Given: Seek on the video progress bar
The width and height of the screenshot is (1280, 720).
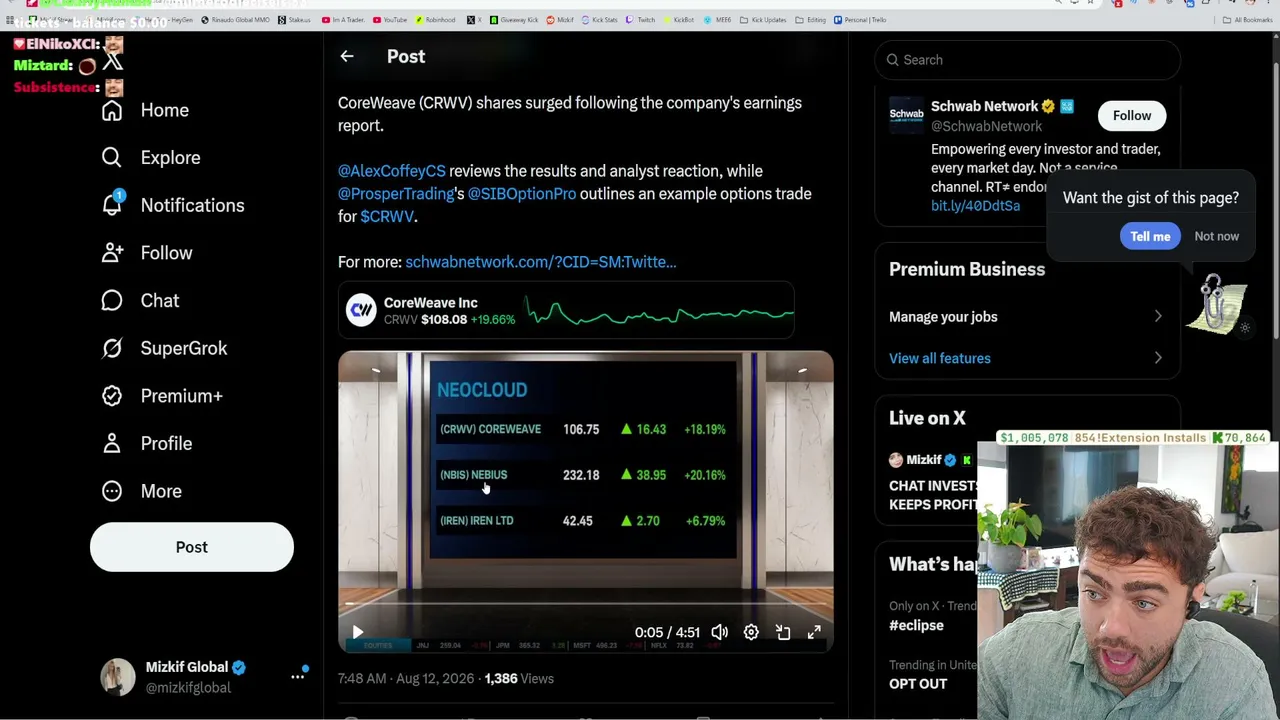Looking at the screenshot, I should click(x=585, y=604).
